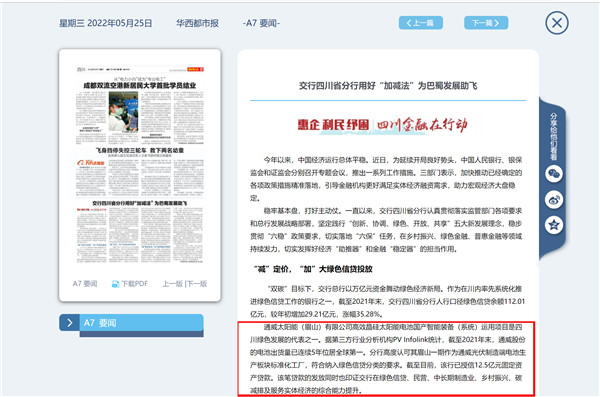Click the 惠企利民纾困 banner image
The height and width of the screenshot is (397, 600).
pos(383,125)
